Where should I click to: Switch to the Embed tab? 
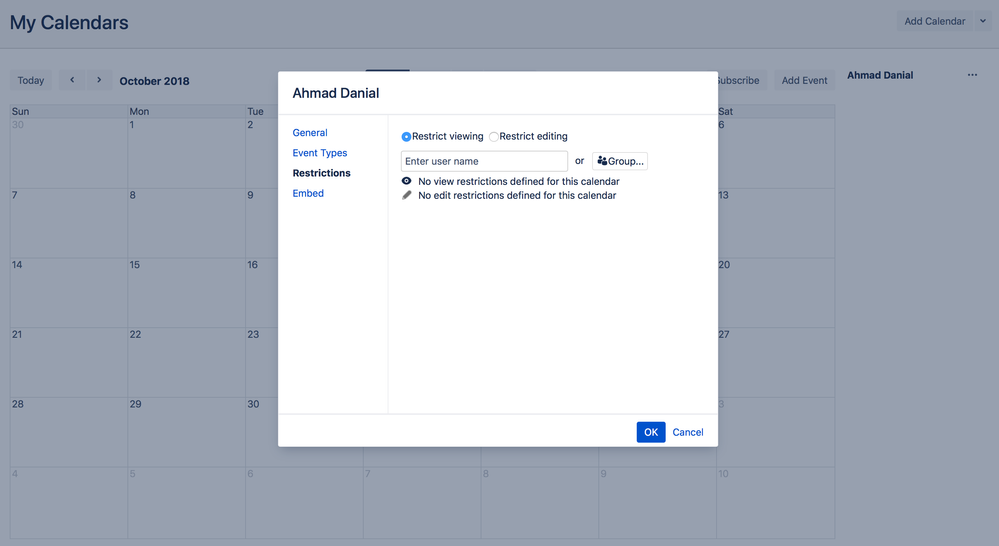tap(308, 193)
